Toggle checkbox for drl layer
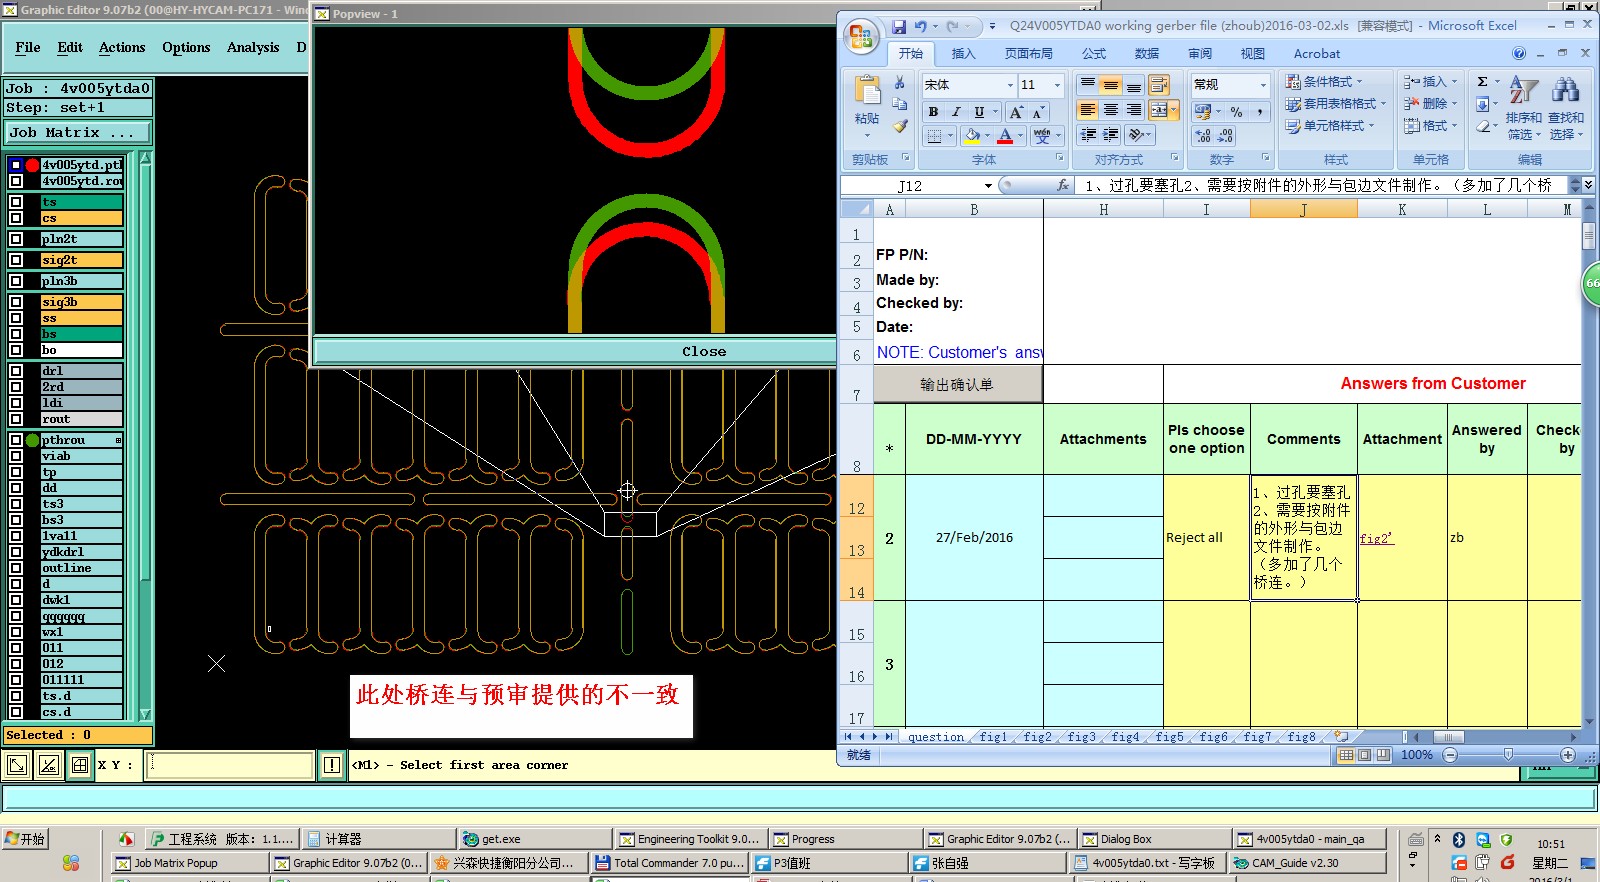The height and width of the screenshot is (882, 1600). (16, 371)
